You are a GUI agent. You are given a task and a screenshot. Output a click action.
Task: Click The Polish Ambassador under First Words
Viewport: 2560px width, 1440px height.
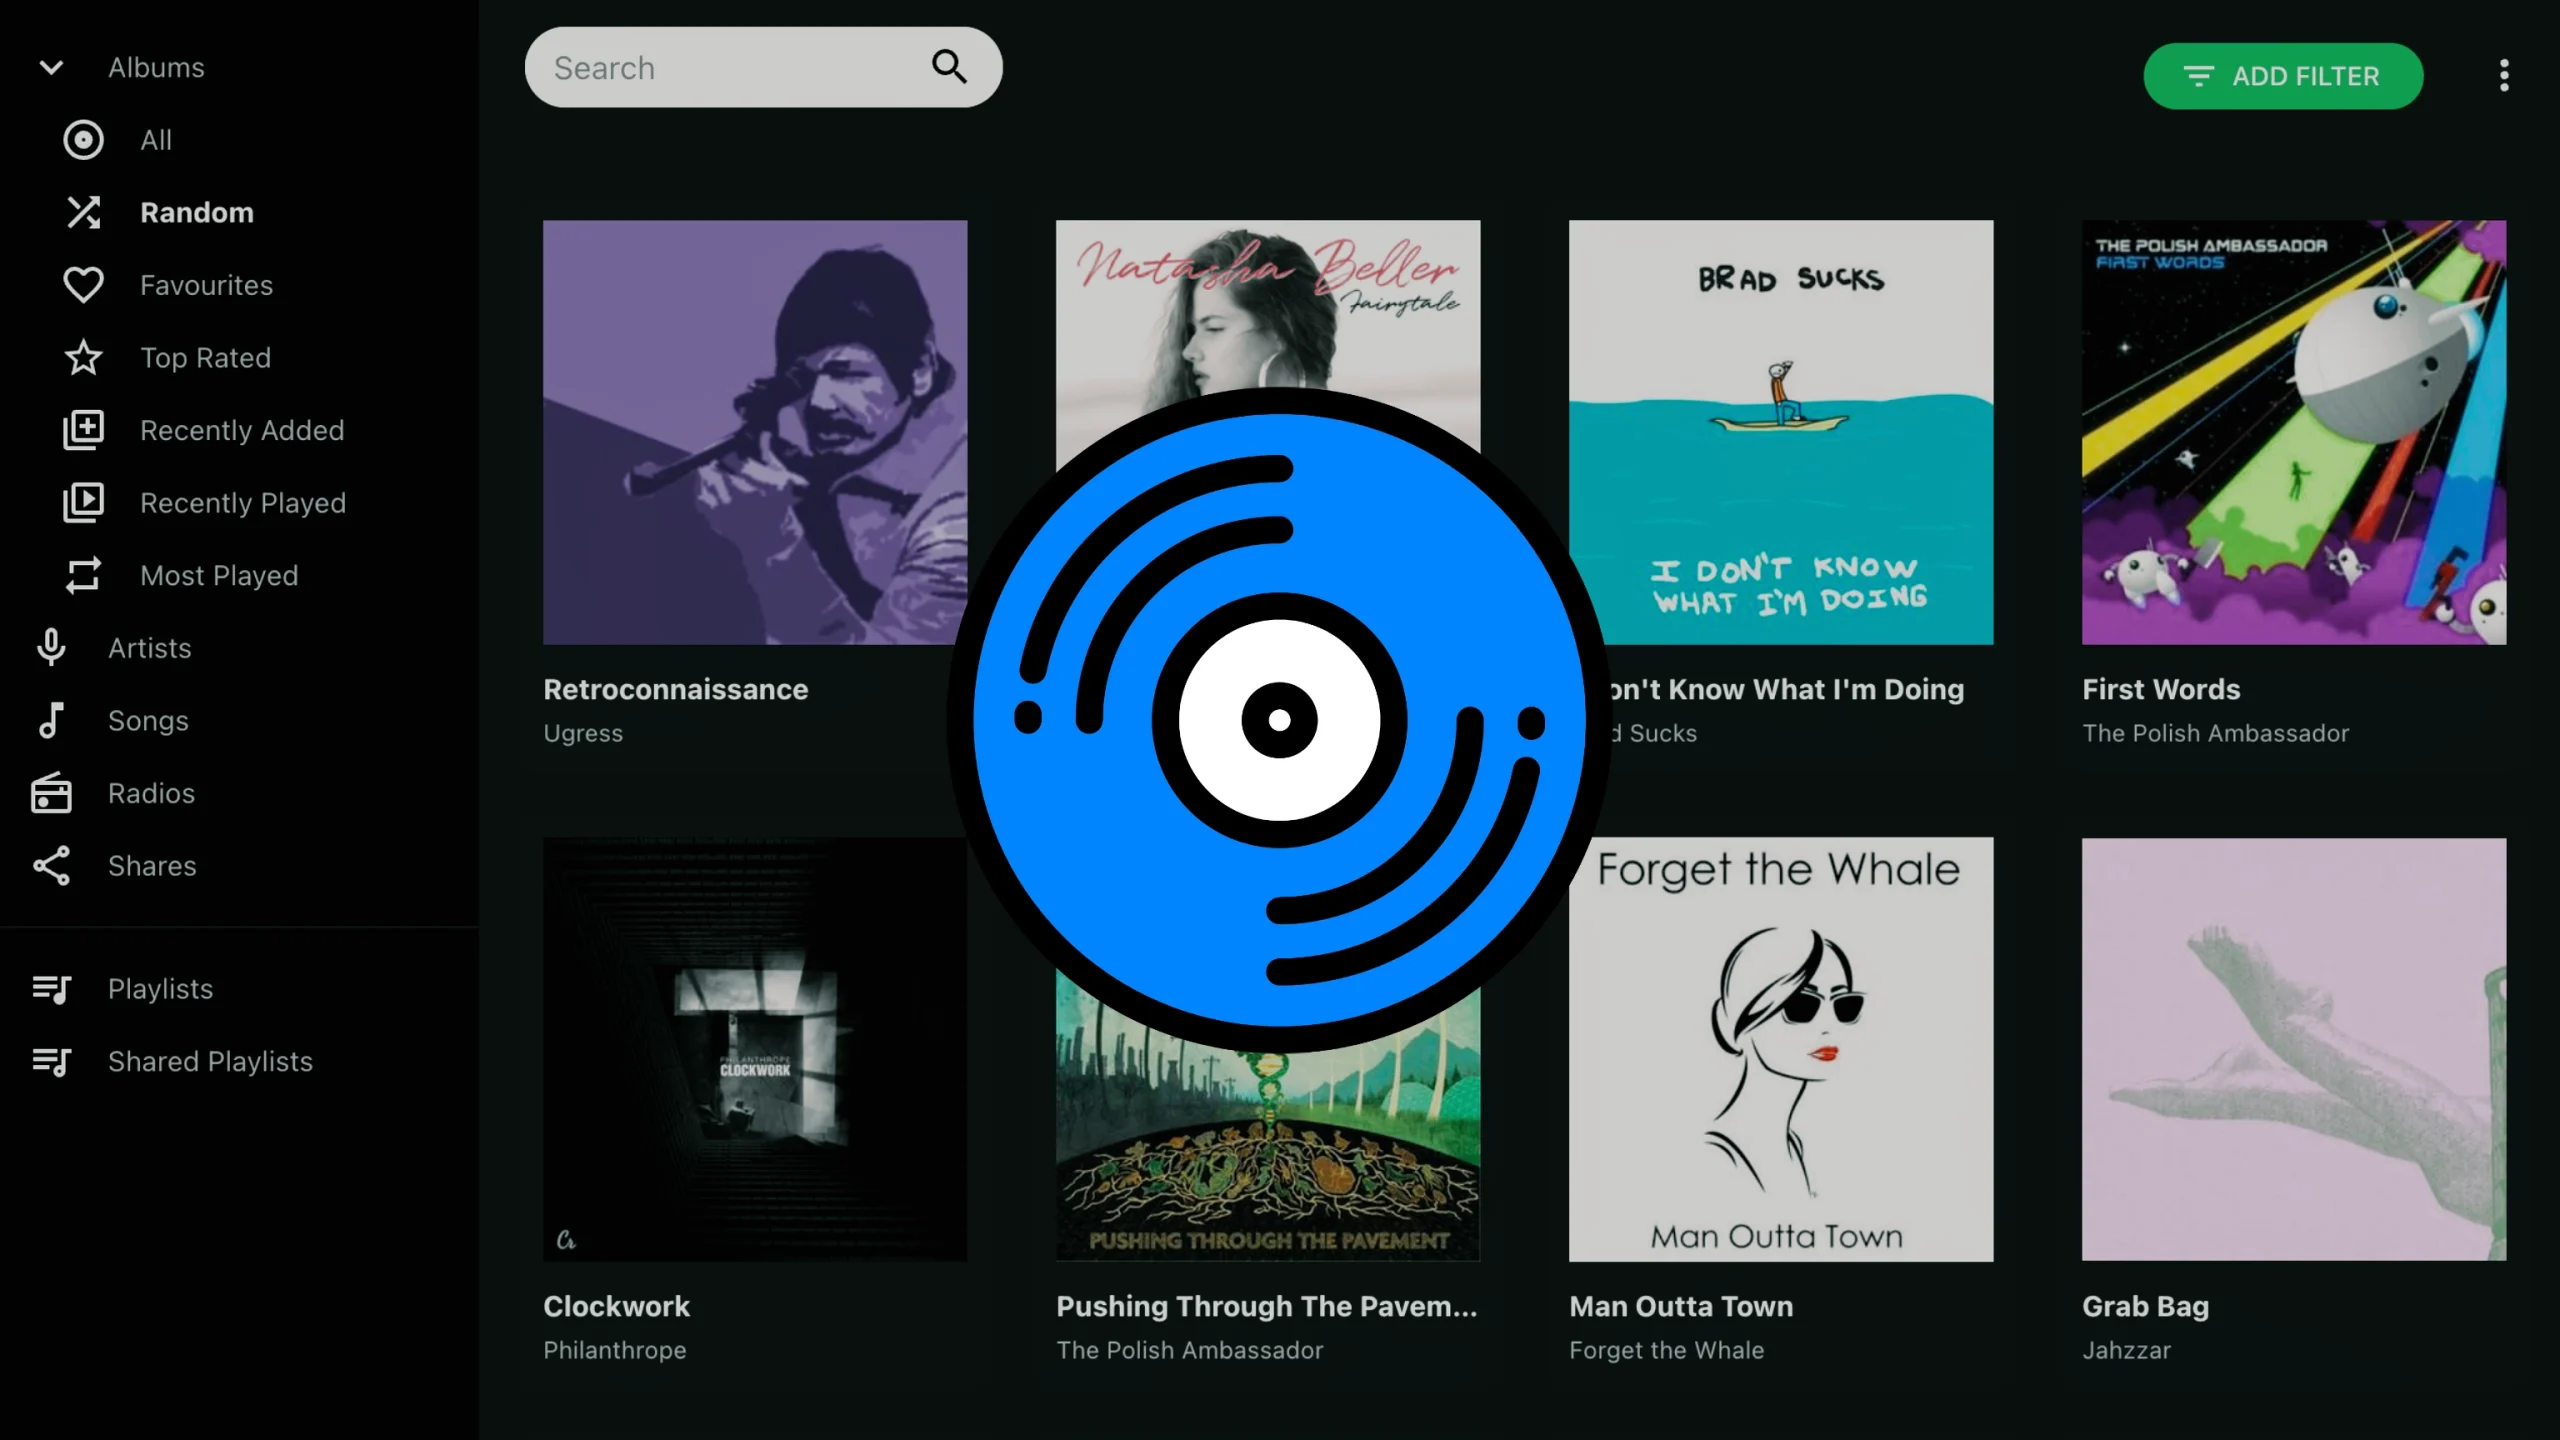[2215, 733]
